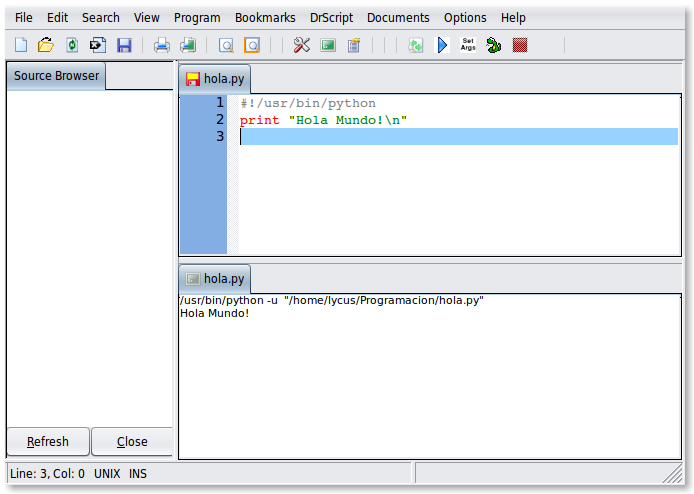The height and width of the screenshot is (494, 694).
Task: Click the Source Browser tab
Action: click(x=56, y=76)
